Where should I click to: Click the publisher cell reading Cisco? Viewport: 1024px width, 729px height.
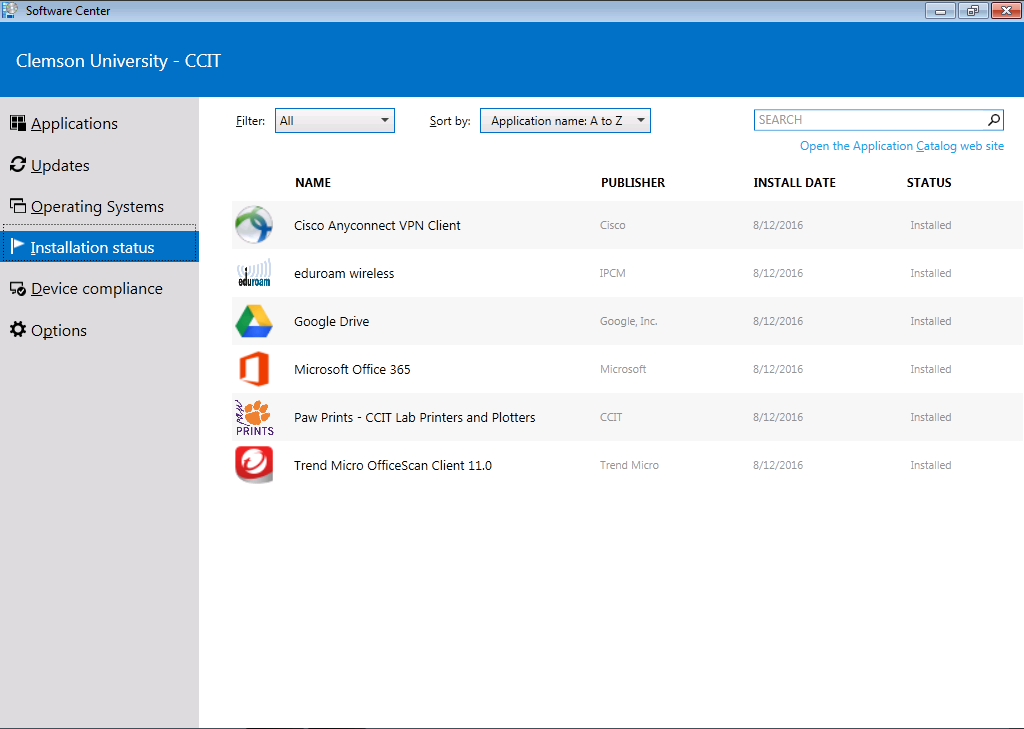pyautogui.click(x=613, y=225)
